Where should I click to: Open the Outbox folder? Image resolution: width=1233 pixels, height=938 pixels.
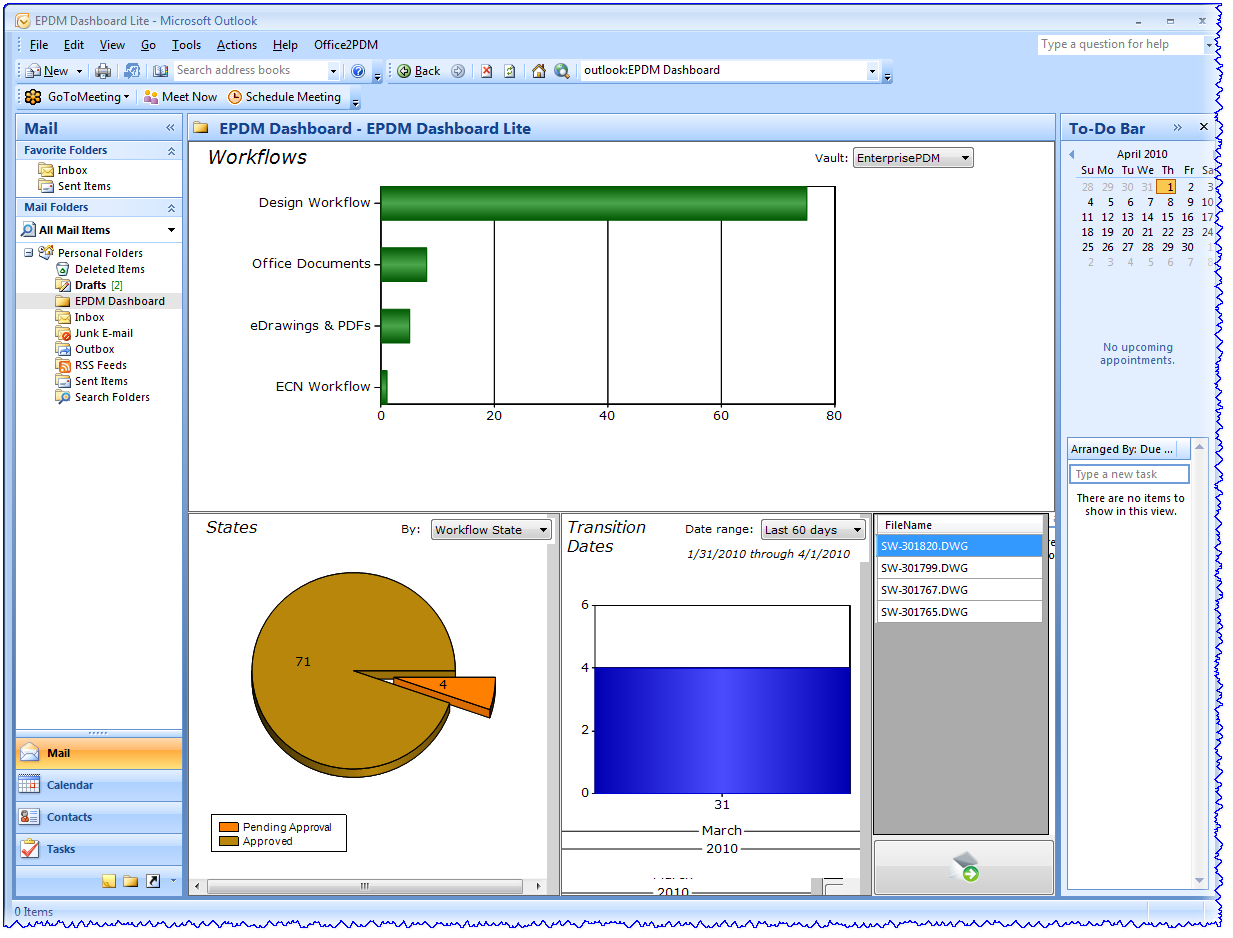95,349
